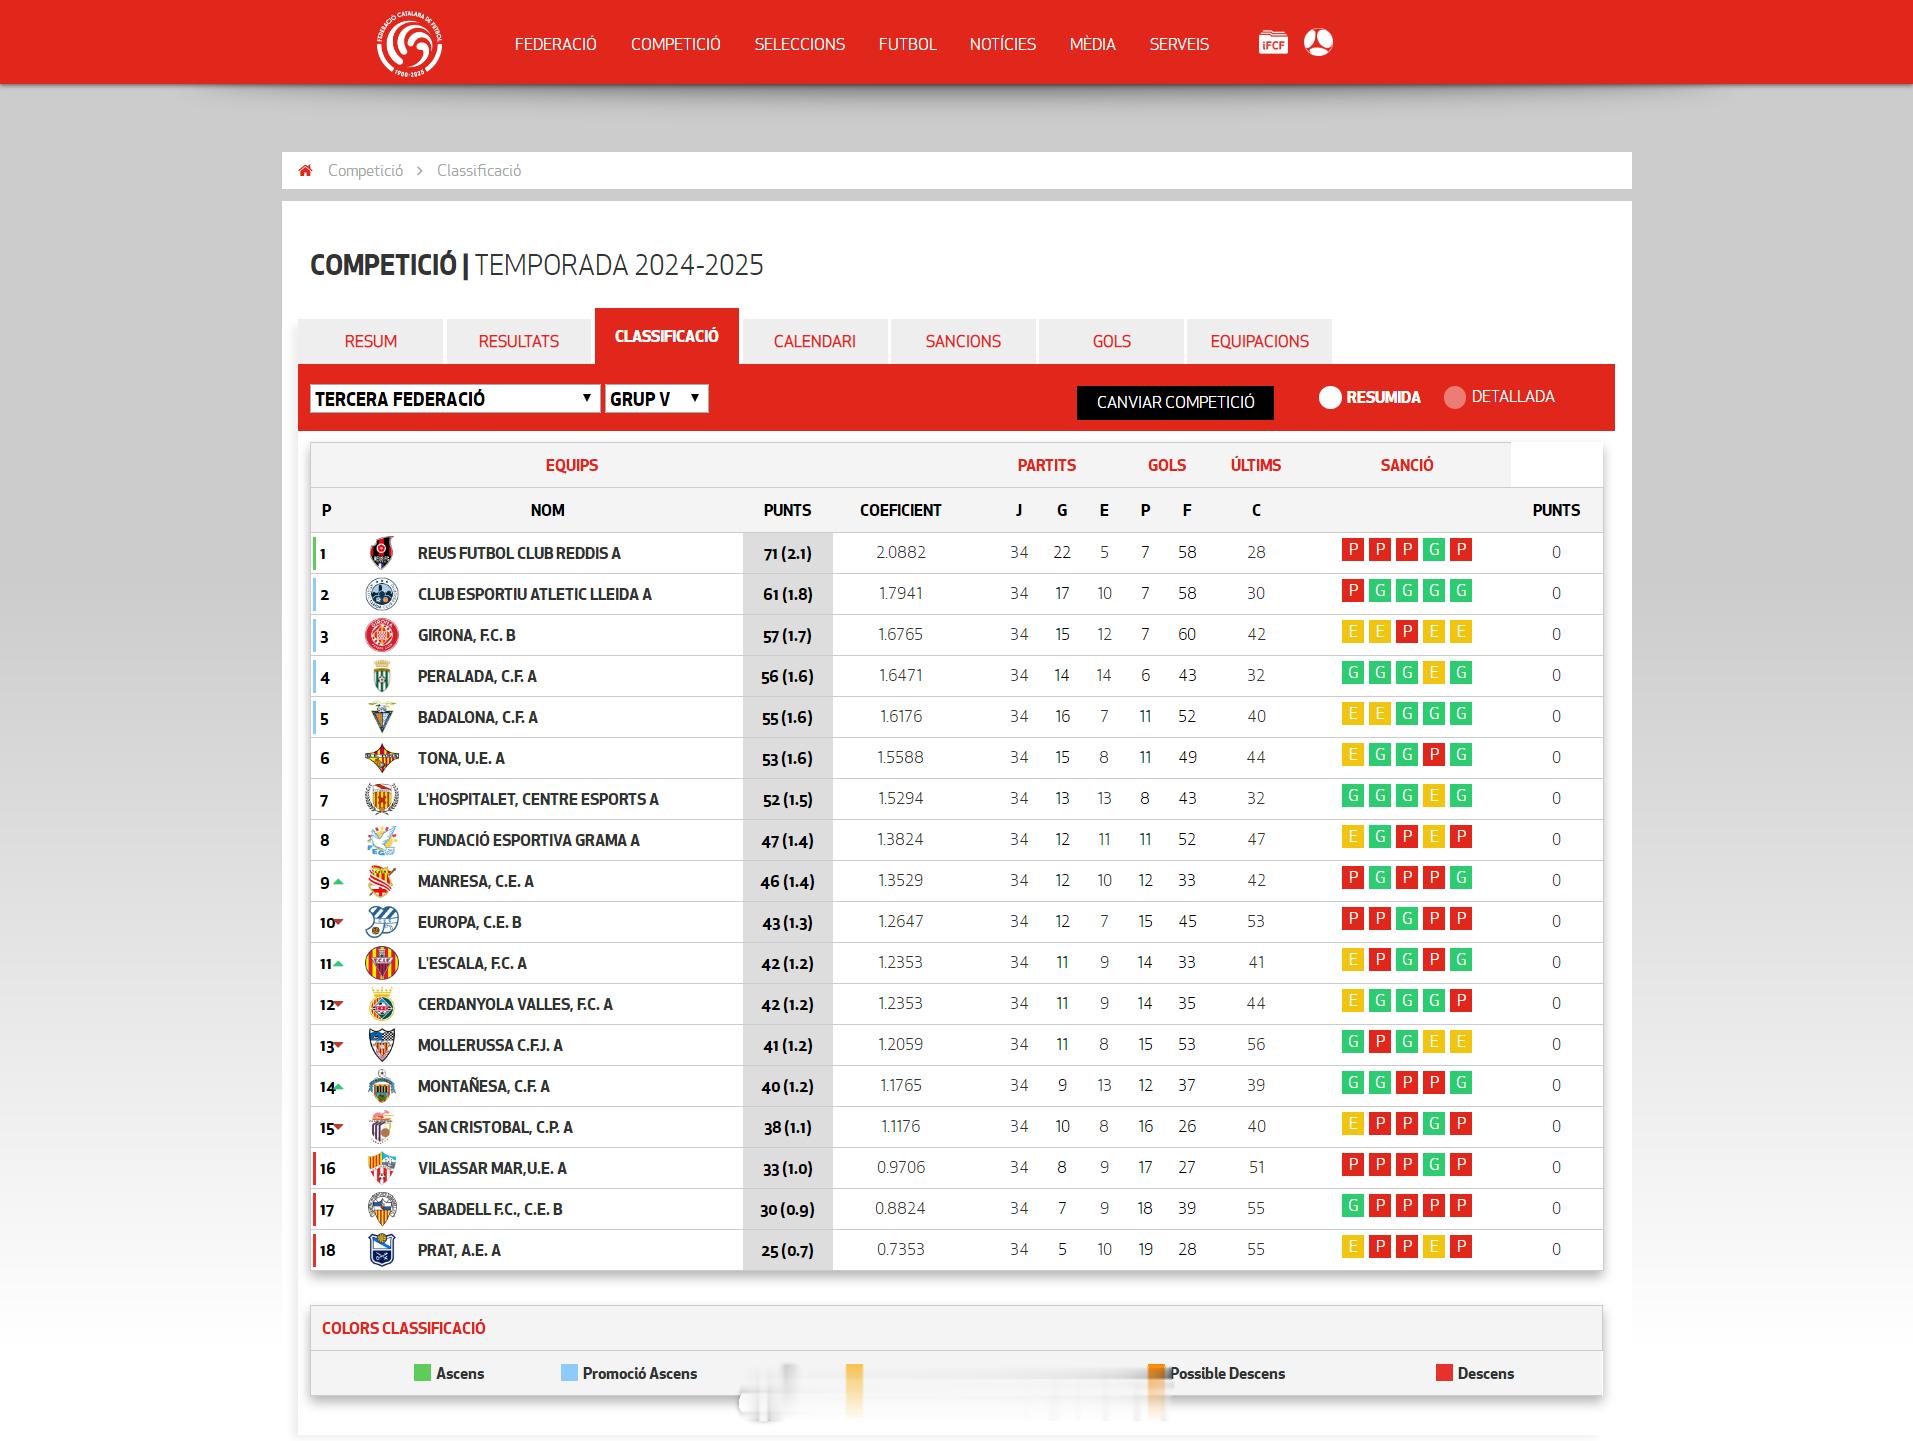Image resolution: width=1913 pixels, height=1441 pixels.
Task: Click Manresa's 1.3529 coefficient value
Action: pos(900,880)
